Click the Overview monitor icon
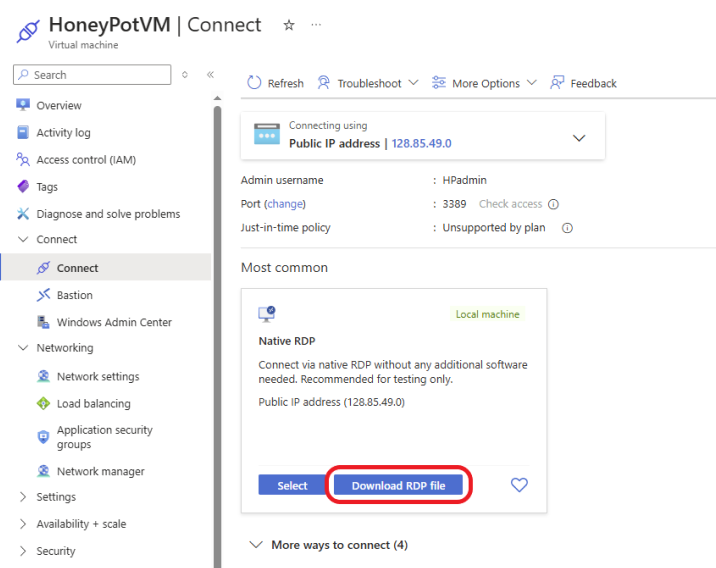 23,105
